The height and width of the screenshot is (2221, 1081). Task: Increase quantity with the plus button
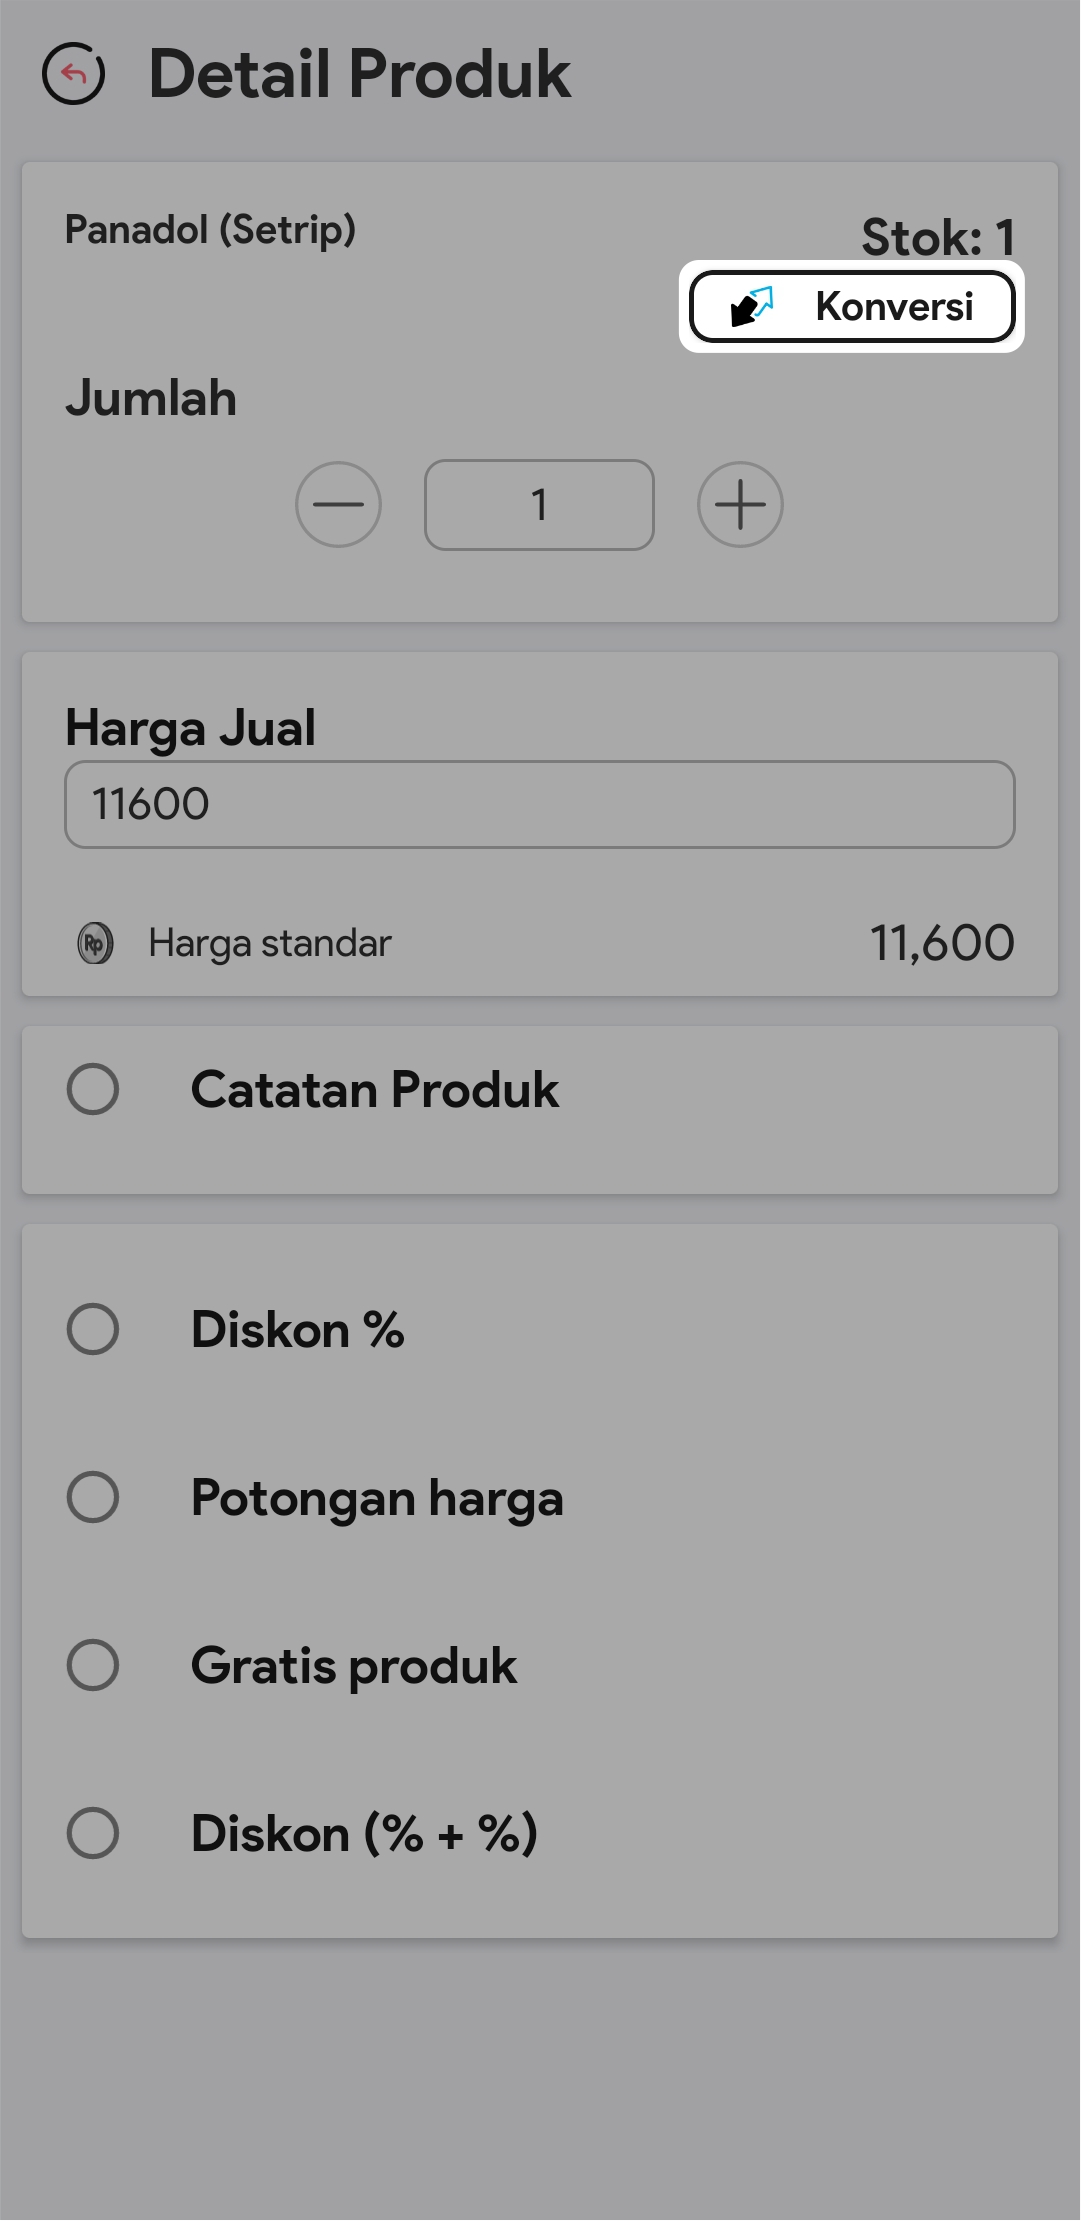(740, 504)
